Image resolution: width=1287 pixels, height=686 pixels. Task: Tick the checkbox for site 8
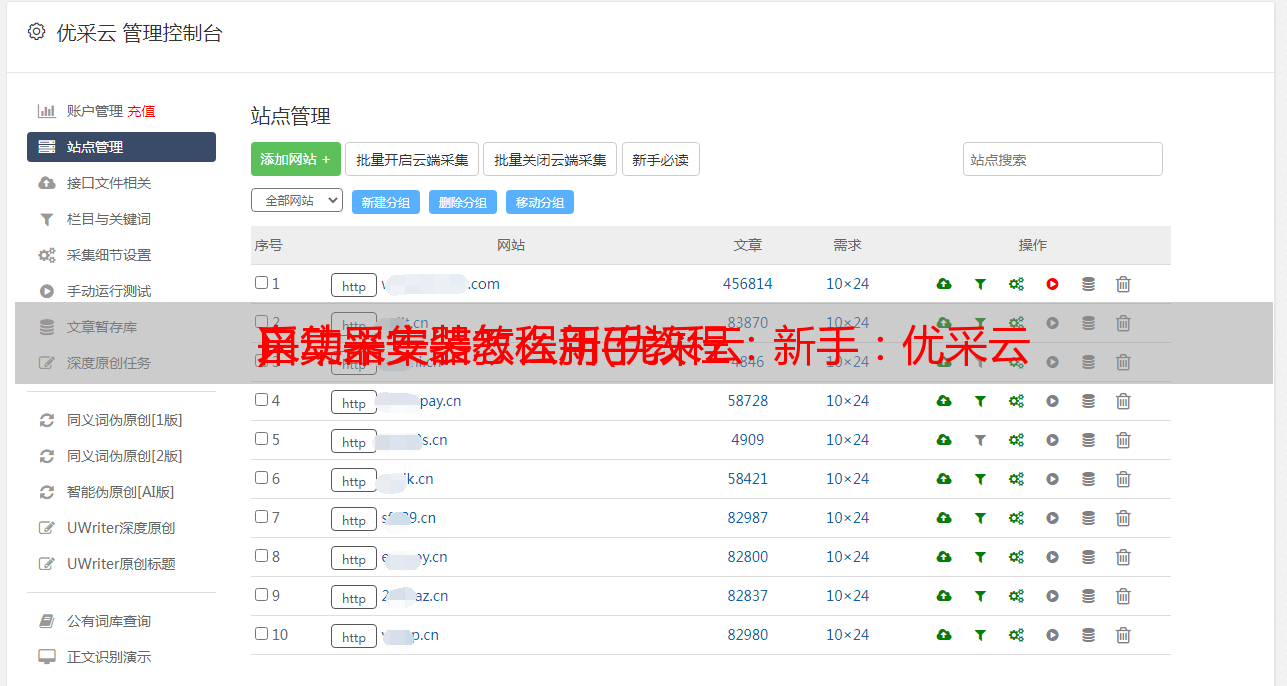[x=261, y=556]
